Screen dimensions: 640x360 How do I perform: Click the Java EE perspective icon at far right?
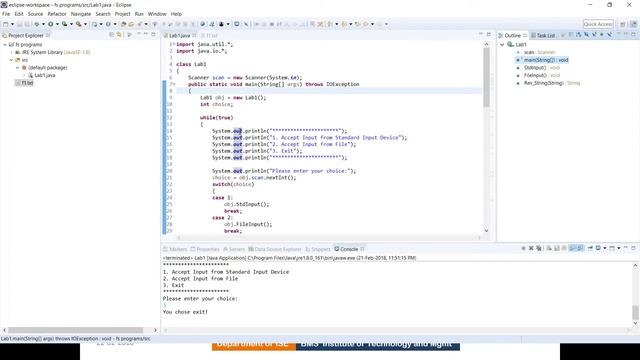click(x=633, y=24)
